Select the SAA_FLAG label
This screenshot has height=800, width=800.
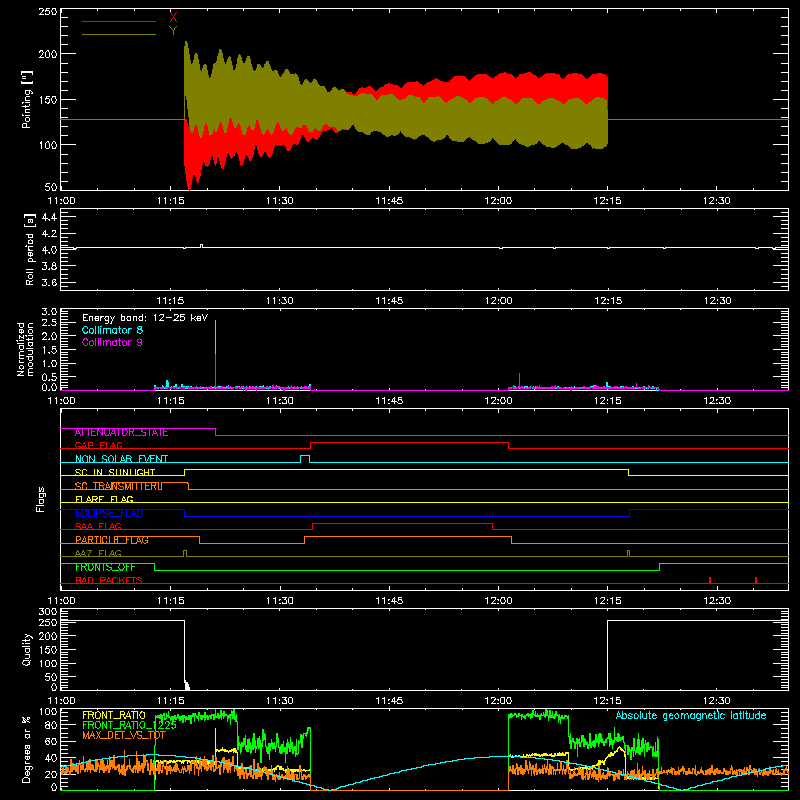pos(98,527)
